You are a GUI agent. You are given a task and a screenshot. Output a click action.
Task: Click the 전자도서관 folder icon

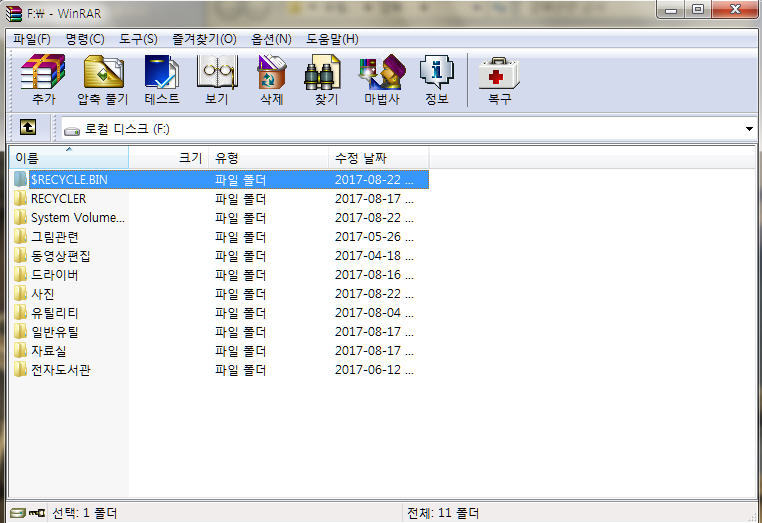point(20,370)
